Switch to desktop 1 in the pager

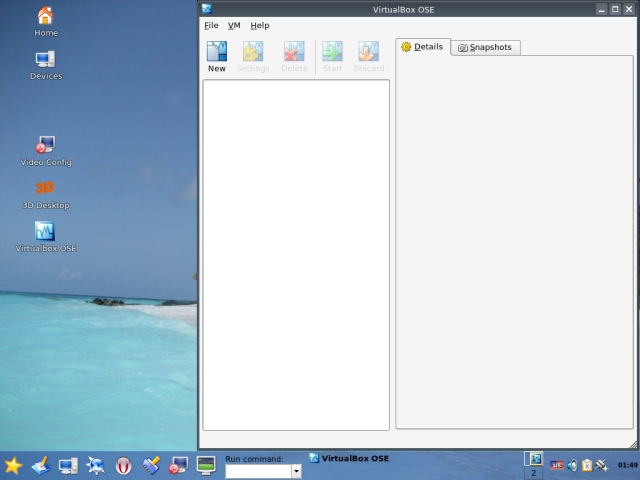pyautogui.click(x=533, y=459)
